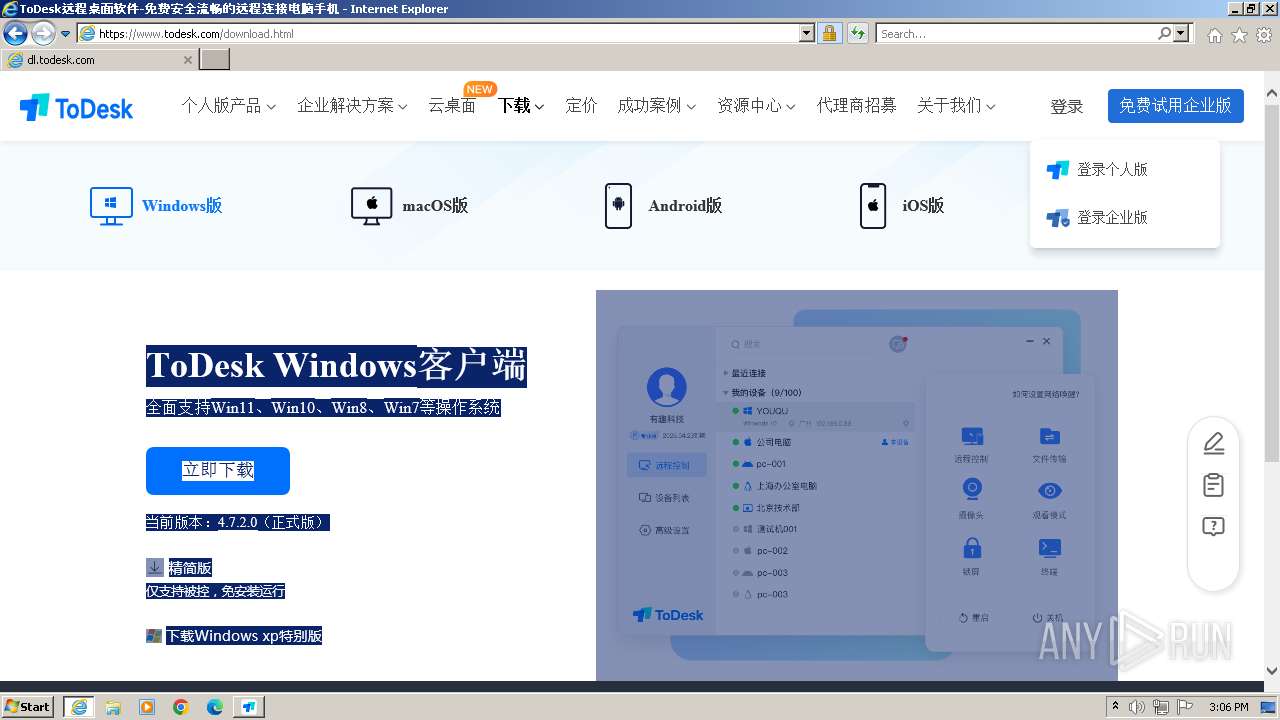Click the 登录个人版 icon
Viewport: 1280px width, 720px height.
click(x=1057, y=170)
